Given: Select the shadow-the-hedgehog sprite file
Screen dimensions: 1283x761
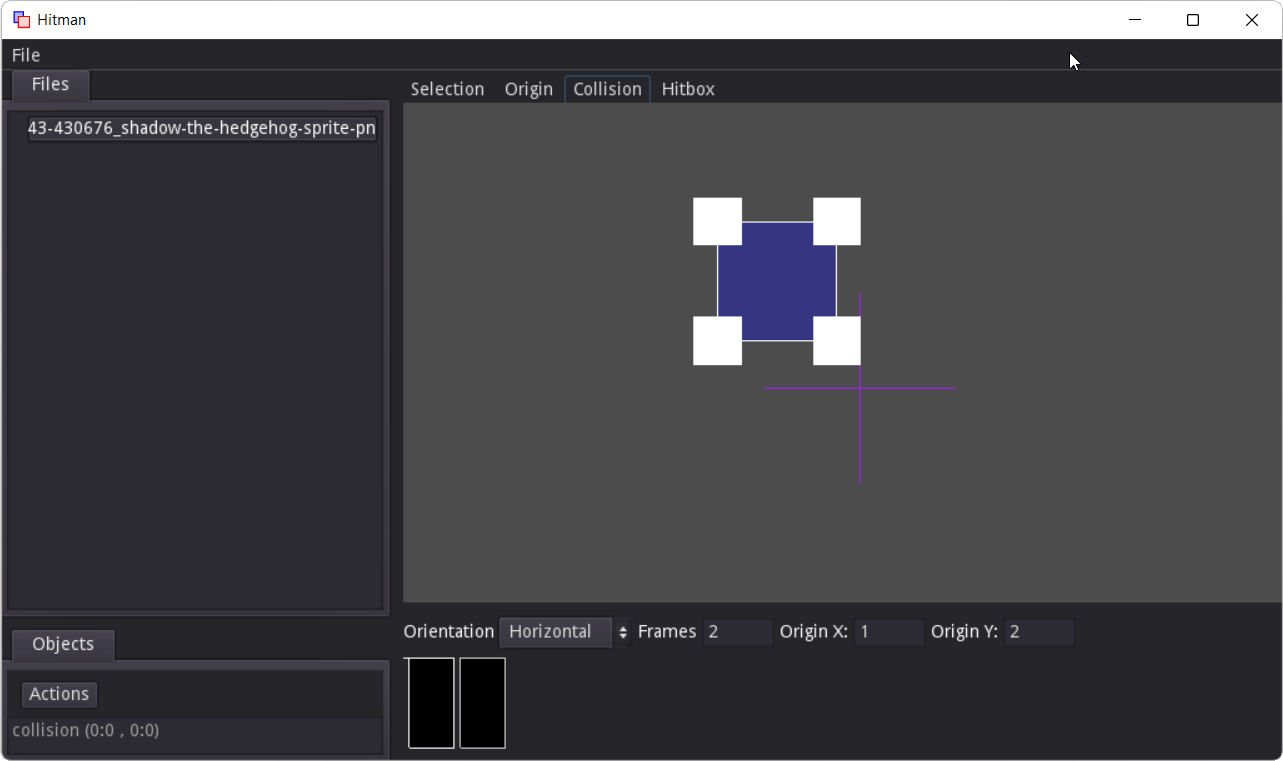Looking at the screenshot, I should click(202, 128).
